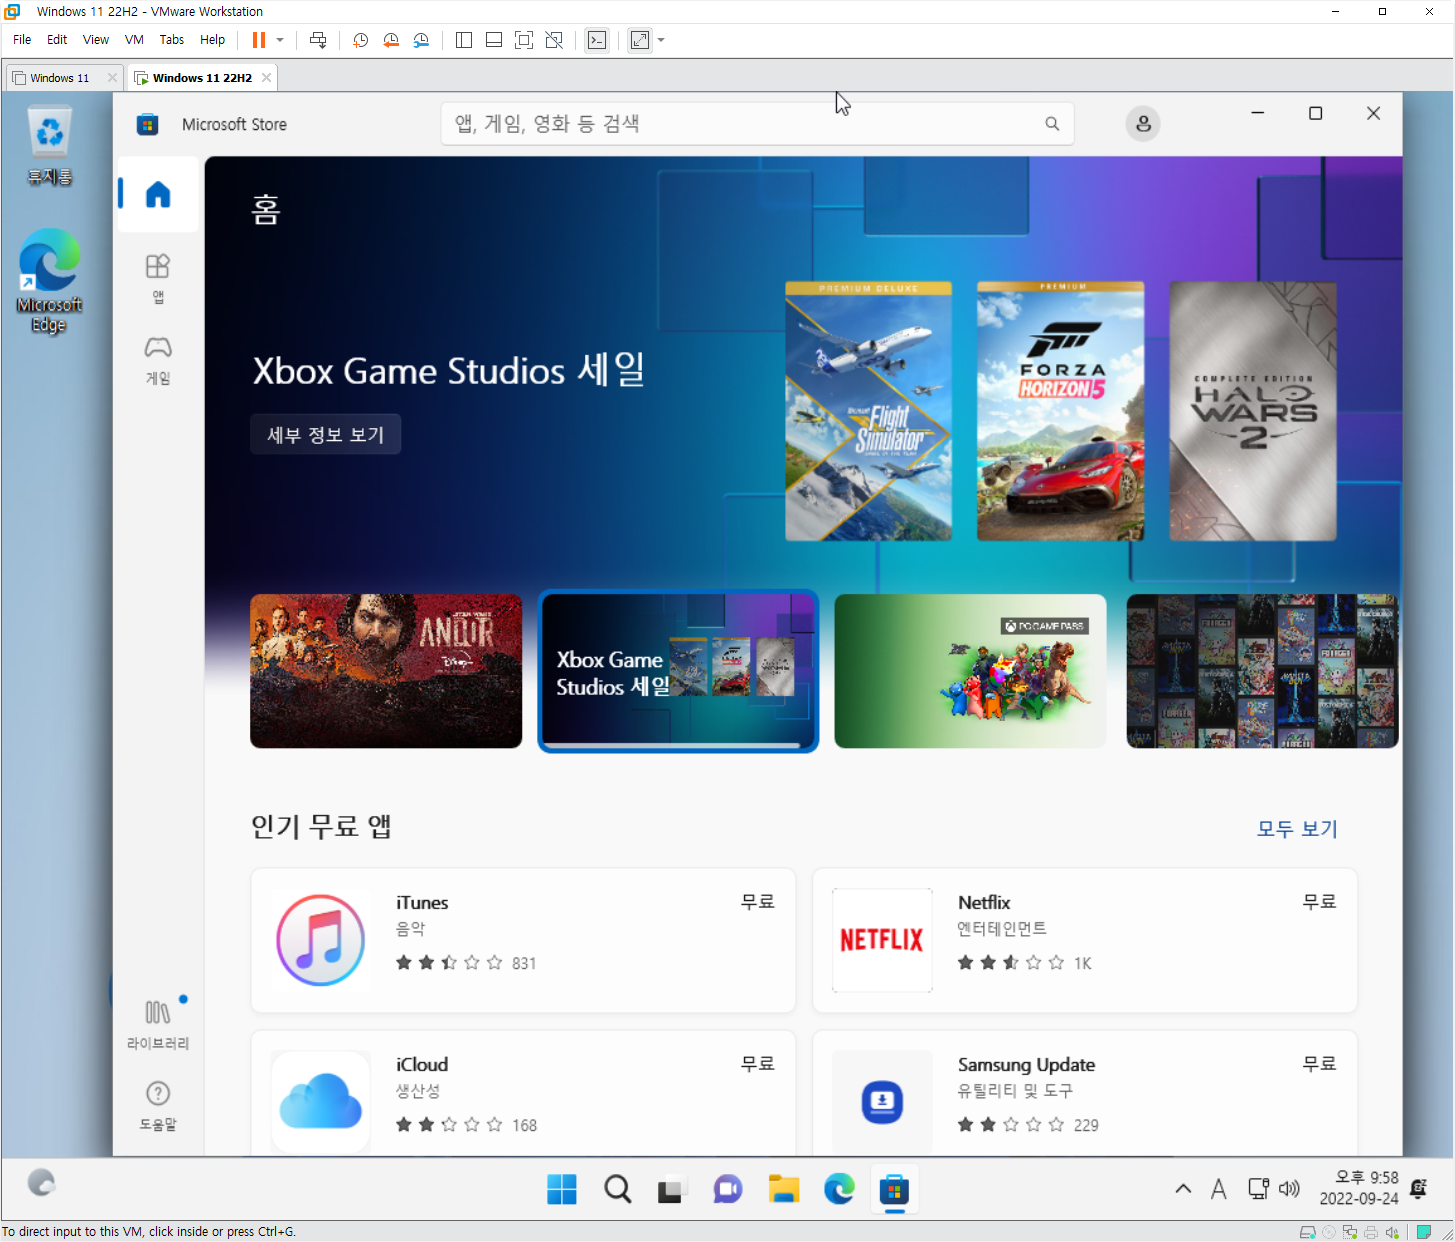
Task: Open the Halo Wars 2 game cover
Action: click(x=1253, y=411)
